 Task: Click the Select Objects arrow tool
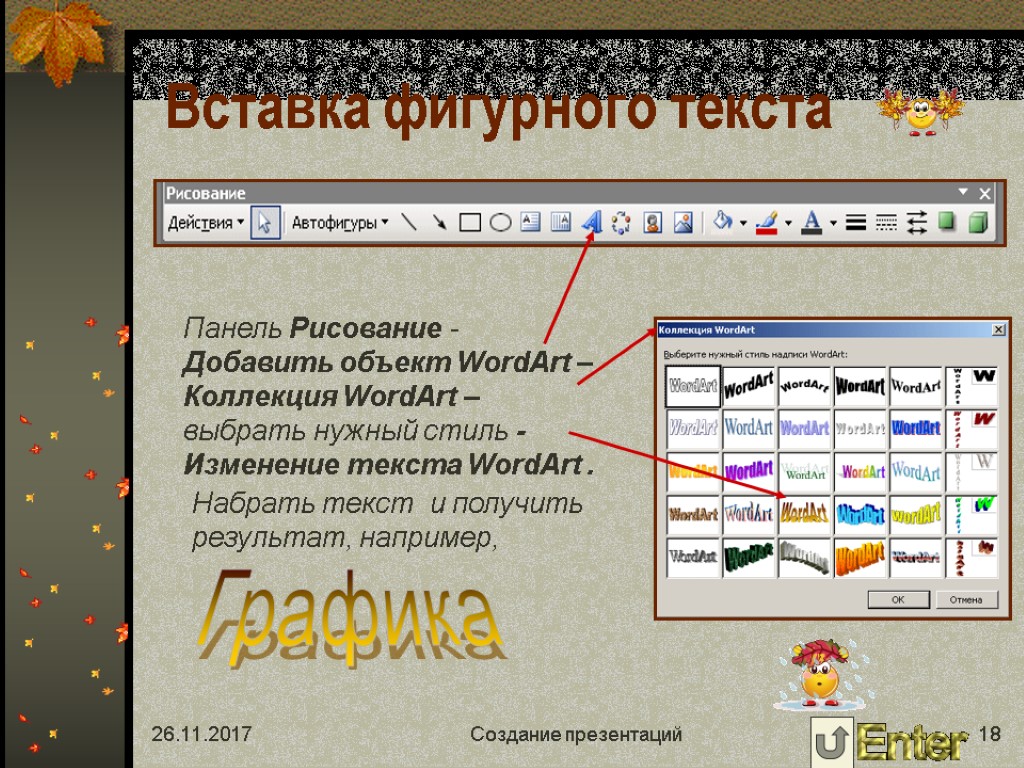265,223
